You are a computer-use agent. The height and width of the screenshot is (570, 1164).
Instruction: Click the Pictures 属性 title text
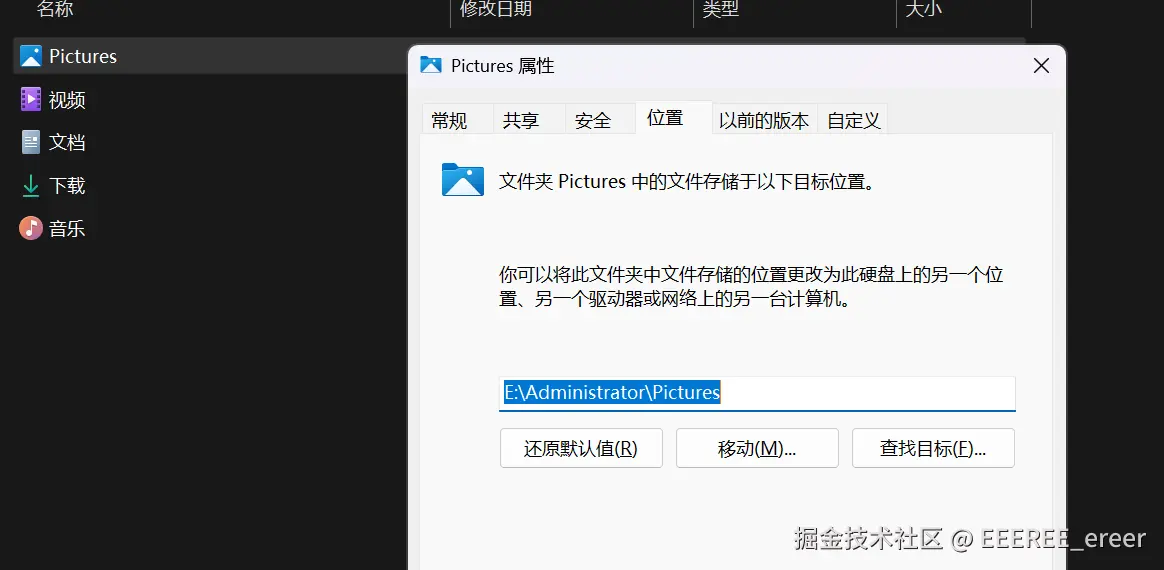(x=503, y=66)
